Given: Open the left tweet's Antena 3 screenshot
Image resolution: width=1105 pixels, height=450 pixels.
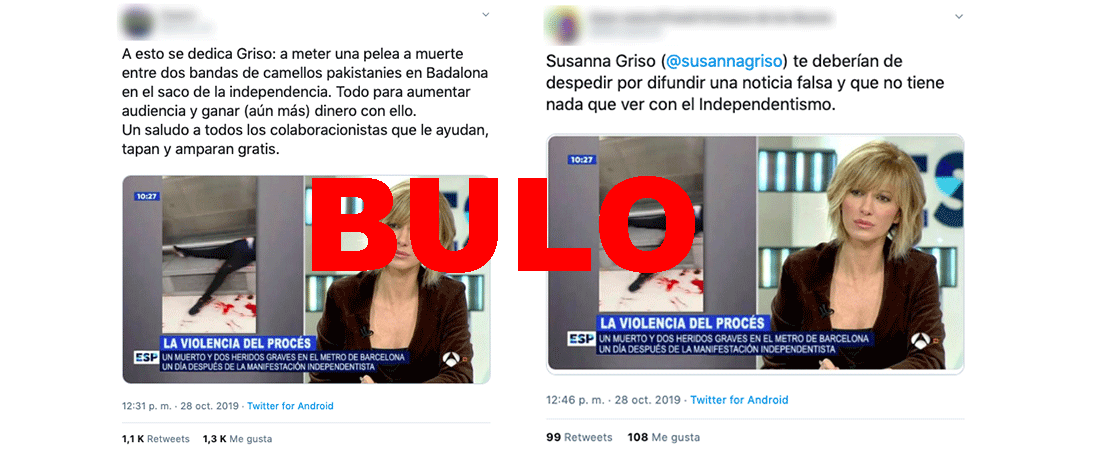Looking at the screenshot, I should [x=306, y=279].
